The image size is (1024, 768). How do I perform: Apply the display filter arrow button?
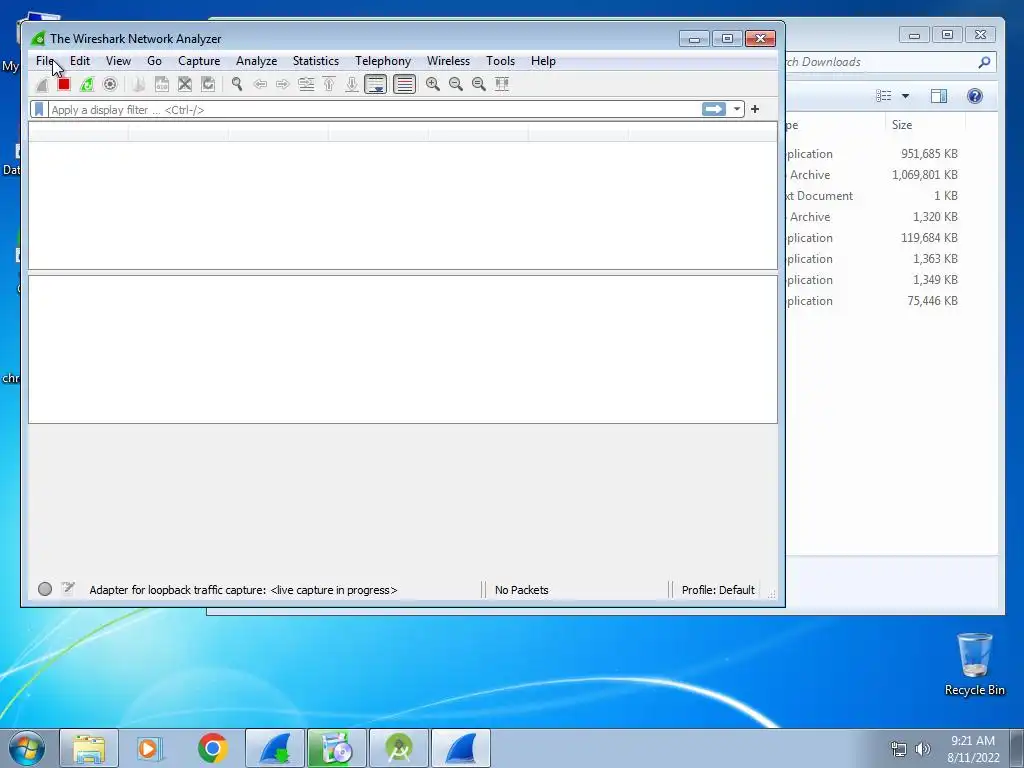pos(714,109)
